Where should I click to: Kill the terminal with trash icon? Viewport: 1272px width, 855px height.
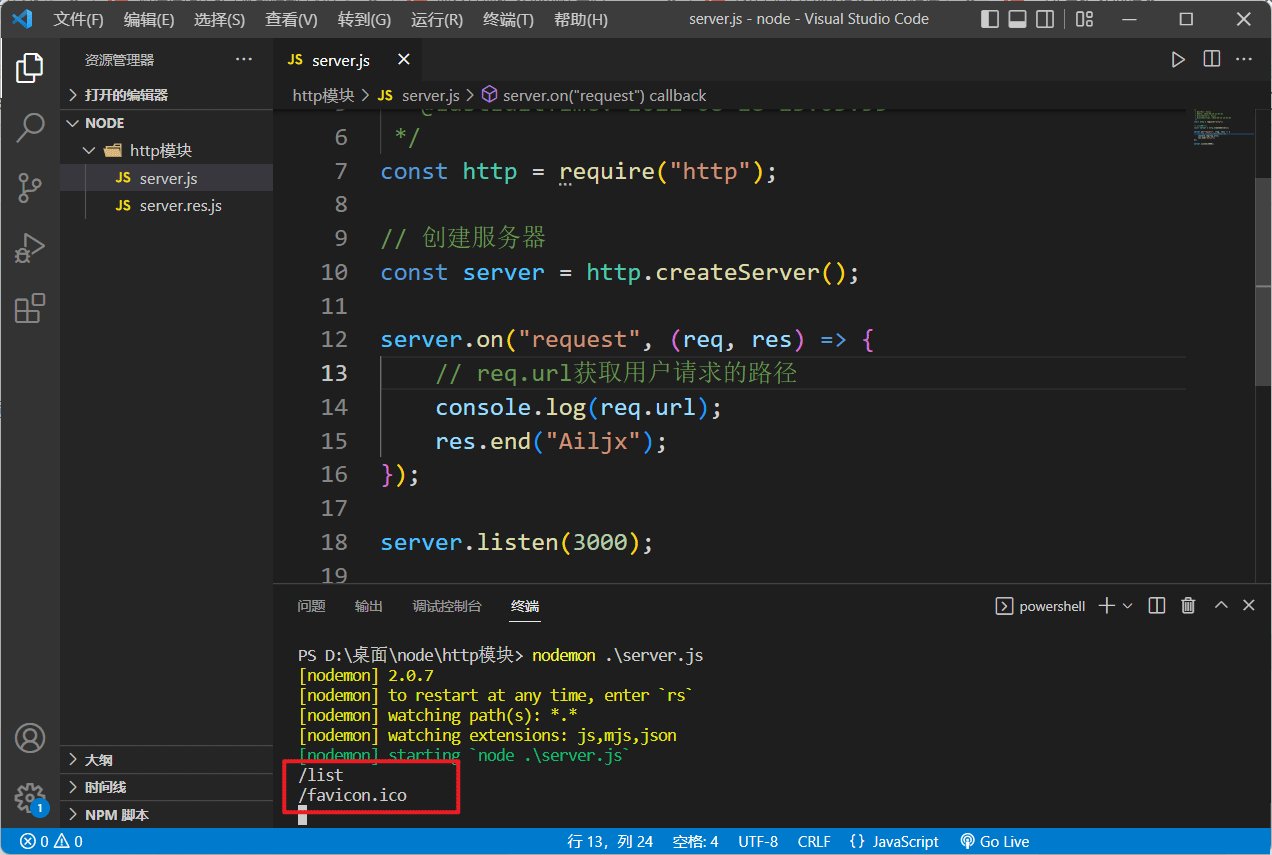1188,606
